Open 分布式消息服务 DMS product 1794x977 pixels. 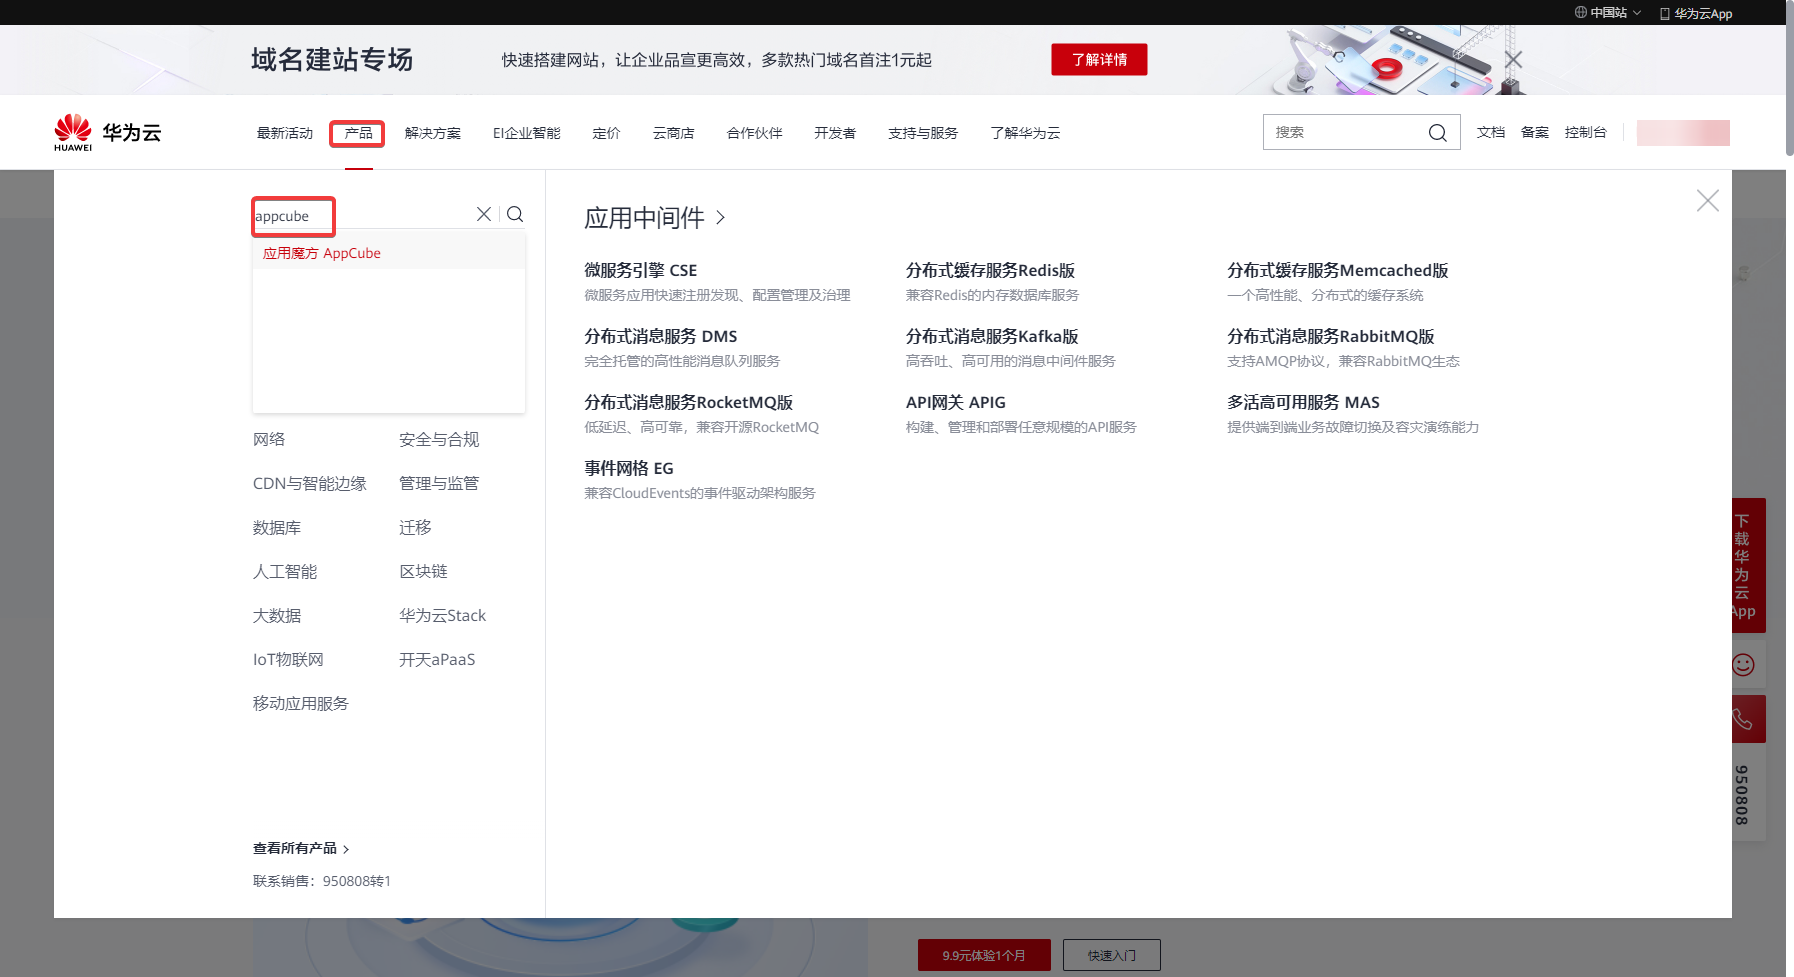pos(661,336)
